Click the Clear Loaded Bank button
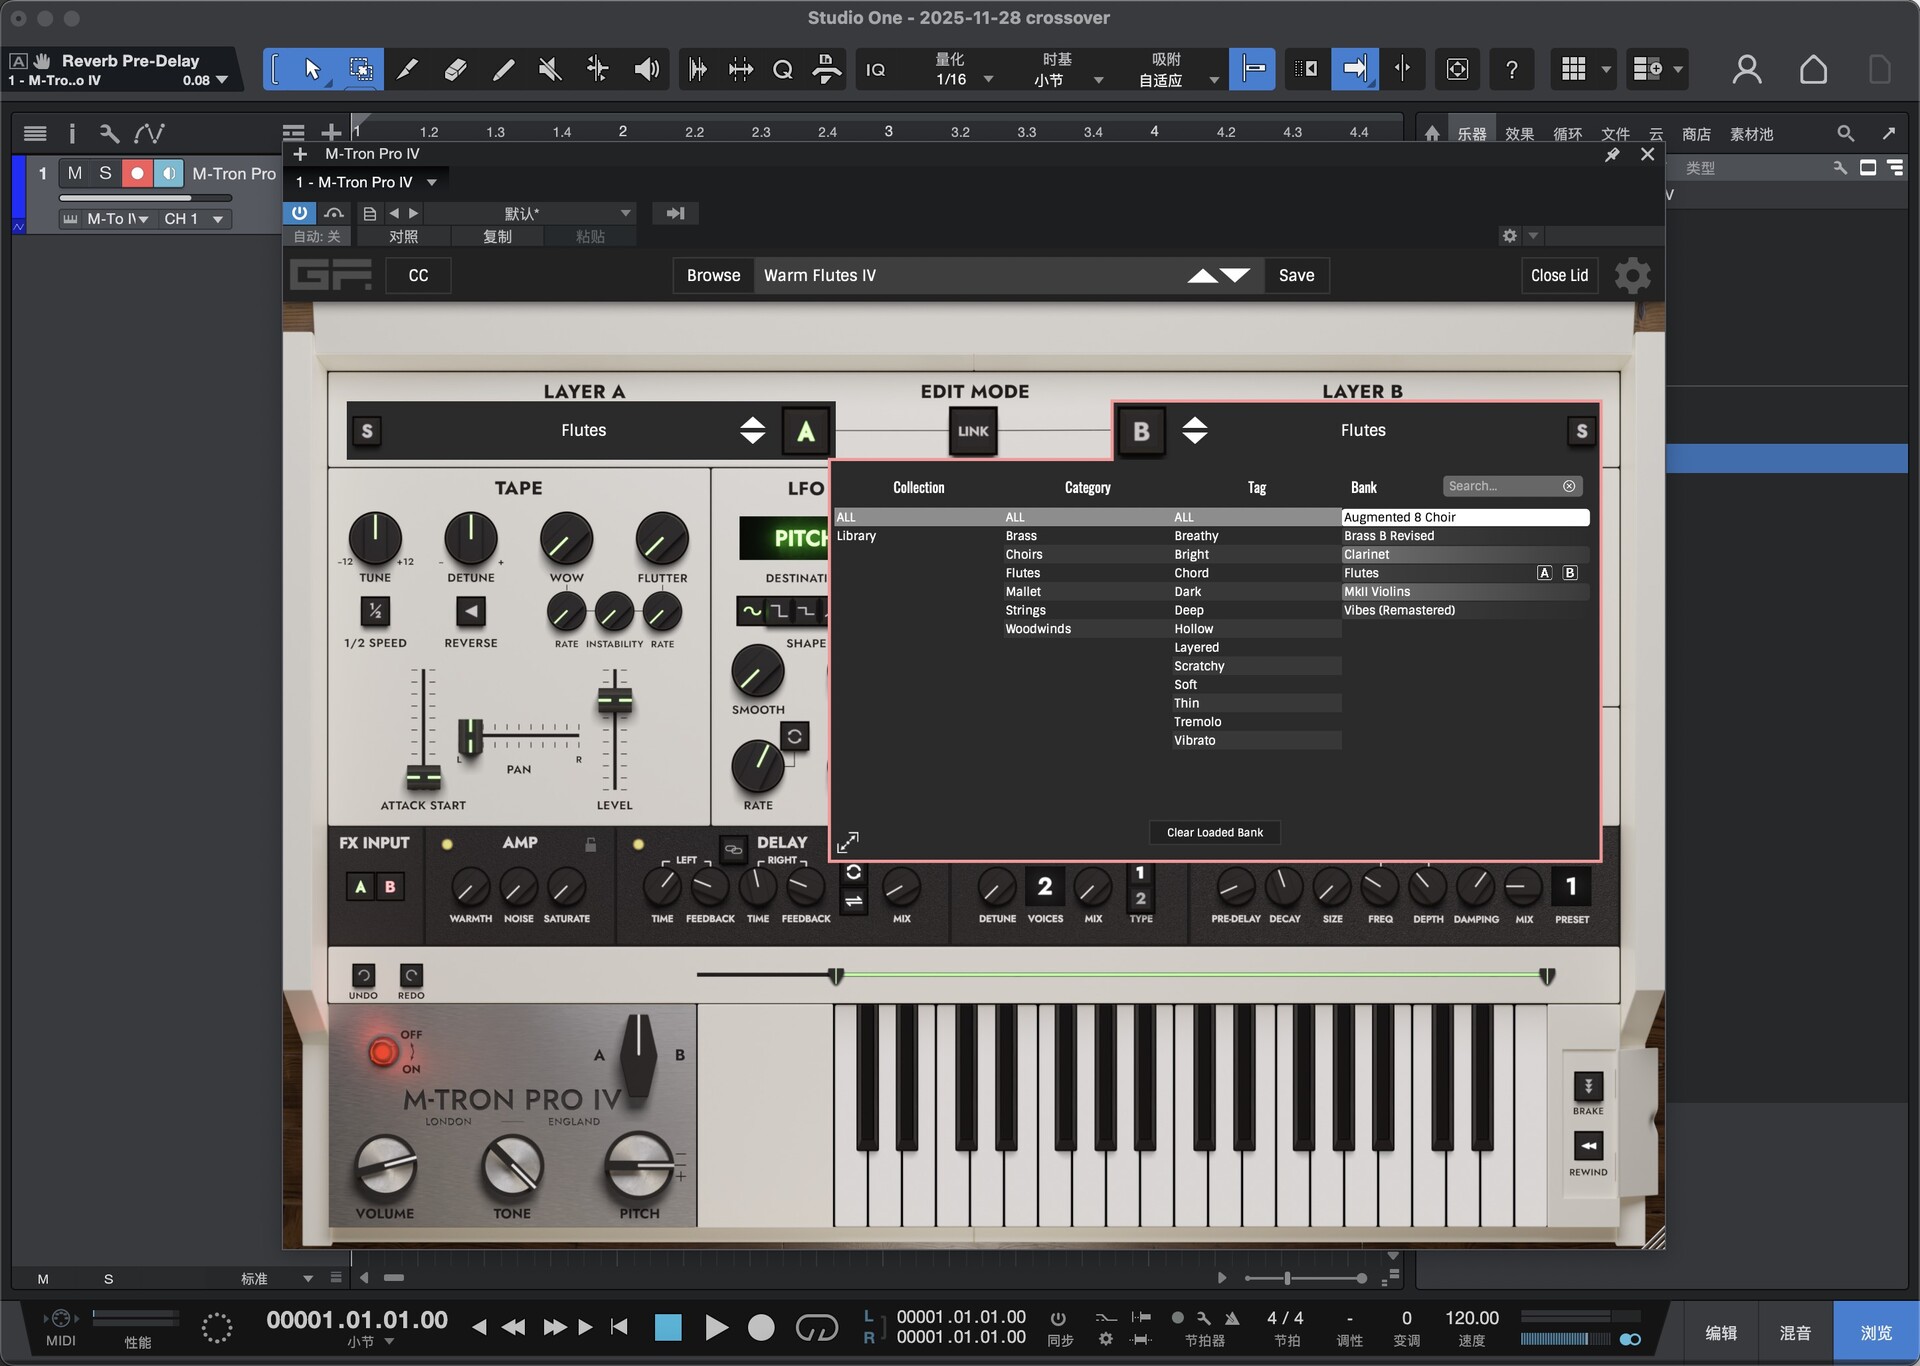Viewport: 1920px width, 1366px height. point(1214,832)
